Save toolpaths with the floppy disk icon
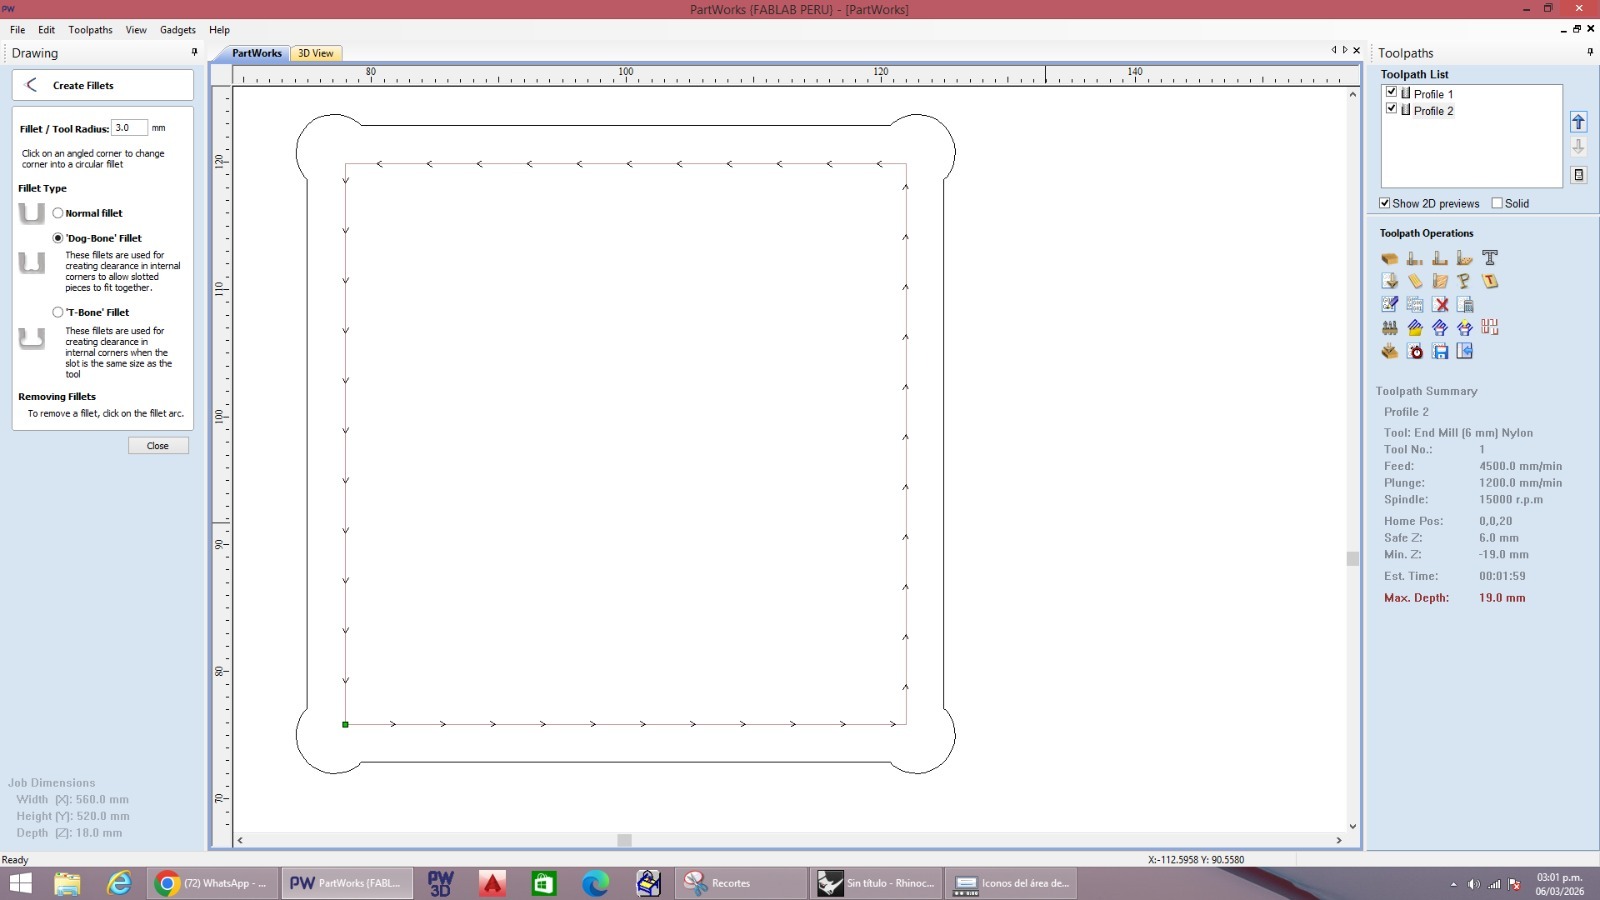The height and width of the screenshot is (900, 1600). point(1440,351)
